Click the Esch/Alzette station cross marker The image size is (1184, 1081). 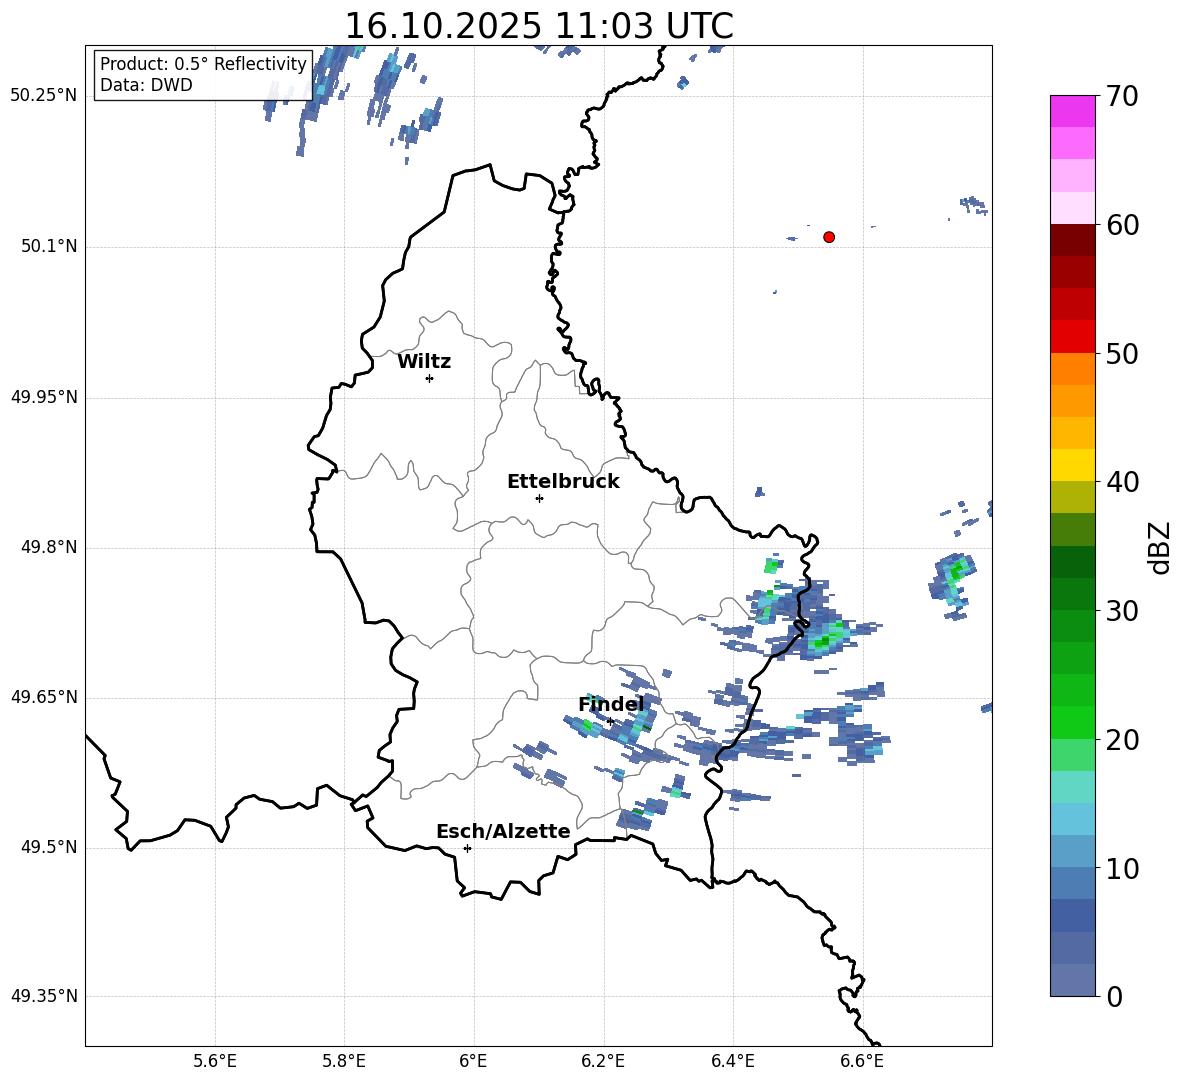click(x=467, y=848)
